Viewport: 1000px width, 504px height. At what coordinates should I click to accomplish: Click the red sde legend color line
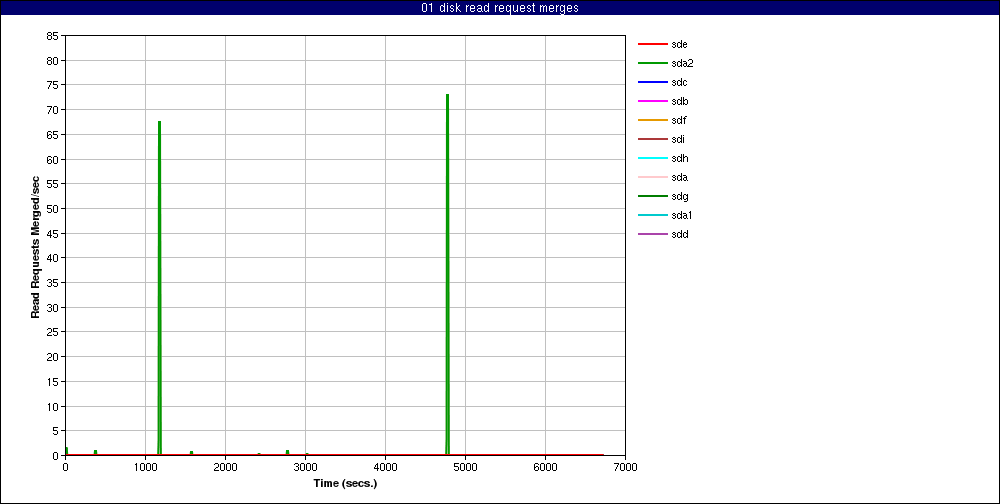point(653,45)
